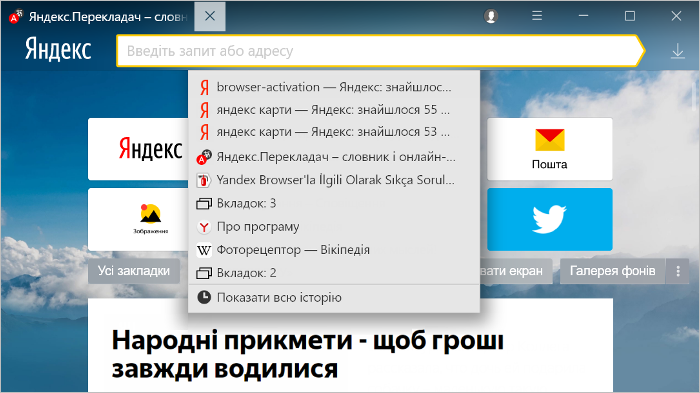Select 'Показати всю історію'
Screen dimensions: 700x393
[x=334, y=297]
